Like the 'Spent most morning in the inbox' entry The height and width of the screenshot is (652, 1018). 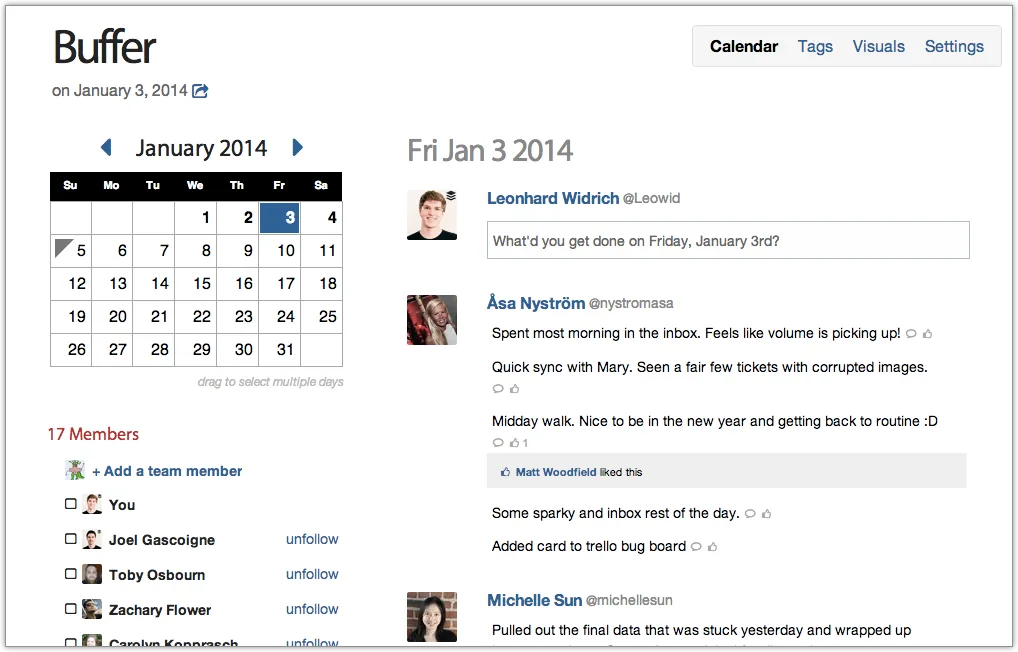pos(927,334)
